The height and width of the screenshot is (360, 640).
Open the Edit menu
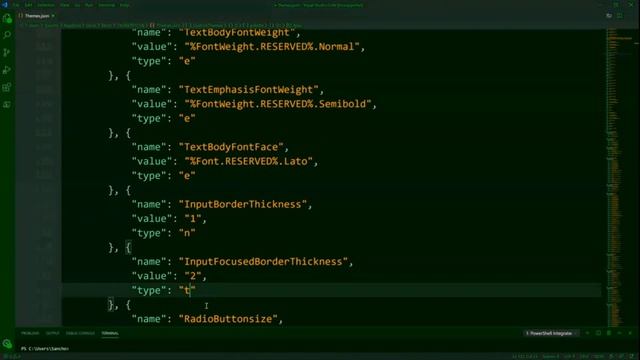pos(29,5)
